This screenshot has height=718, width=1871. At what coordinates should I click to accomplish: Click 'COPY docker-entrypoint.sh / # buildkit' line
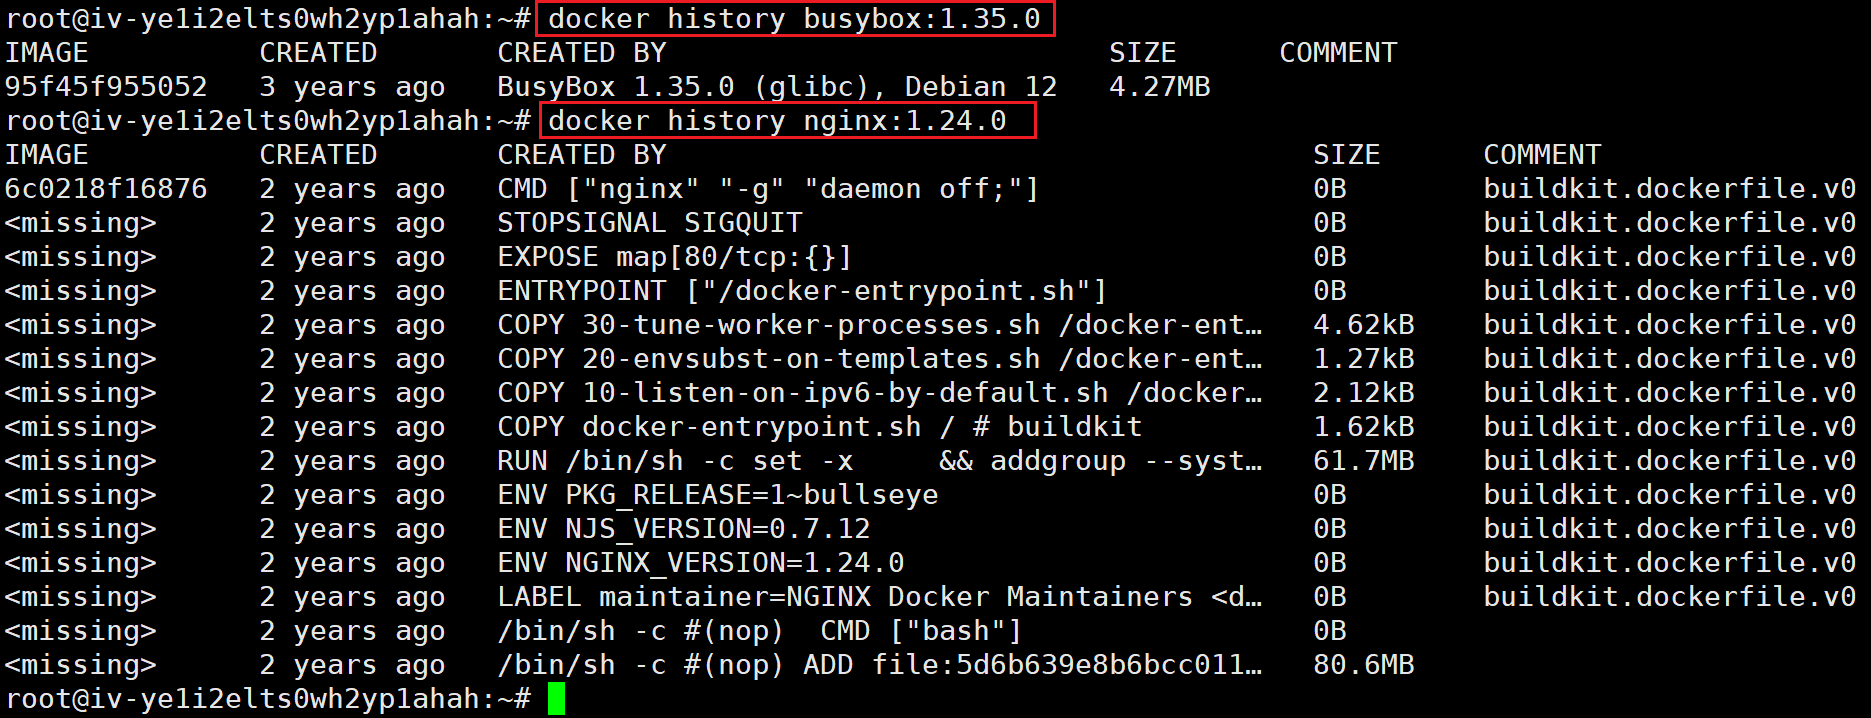point(820,427)
